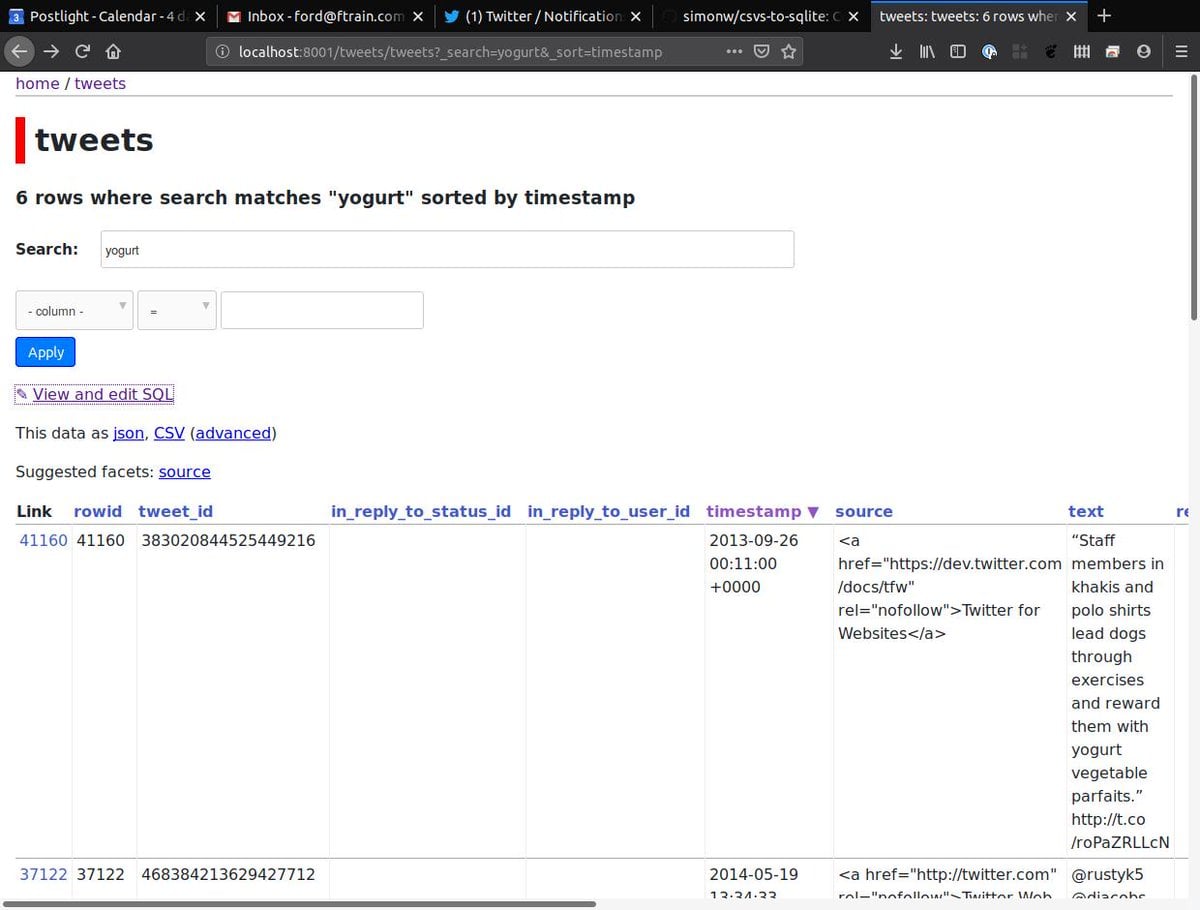Open page actions three-dot menu
The width and height of the screenshot is (1200, 910).
point(734,52)
